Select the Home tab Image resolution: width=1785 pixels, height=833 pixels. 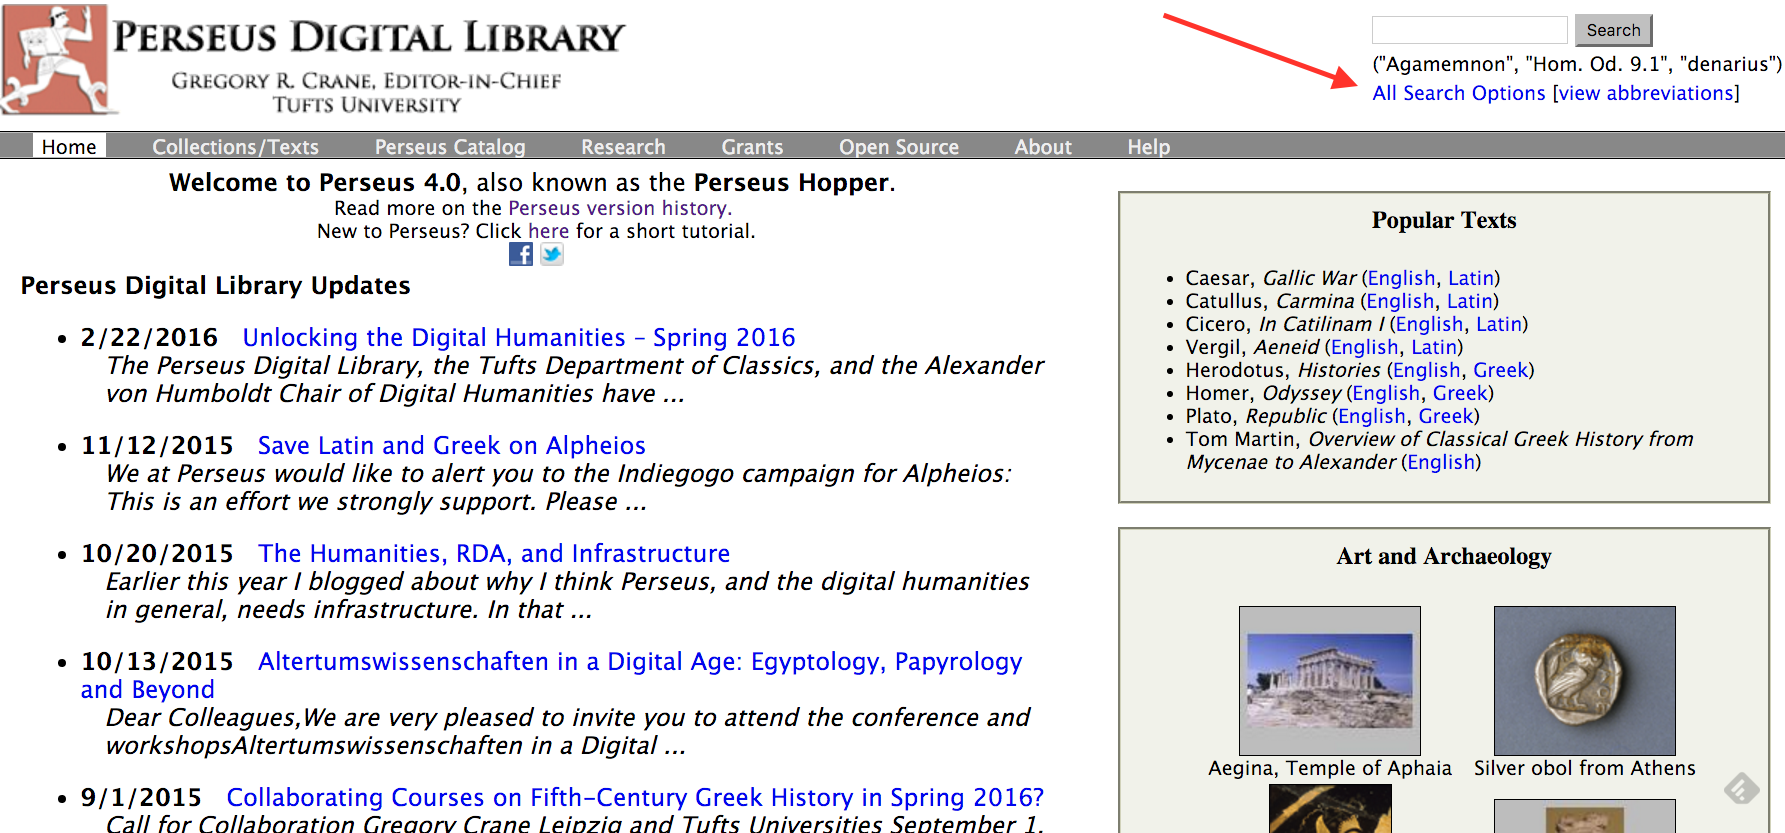tap(69, 147)
